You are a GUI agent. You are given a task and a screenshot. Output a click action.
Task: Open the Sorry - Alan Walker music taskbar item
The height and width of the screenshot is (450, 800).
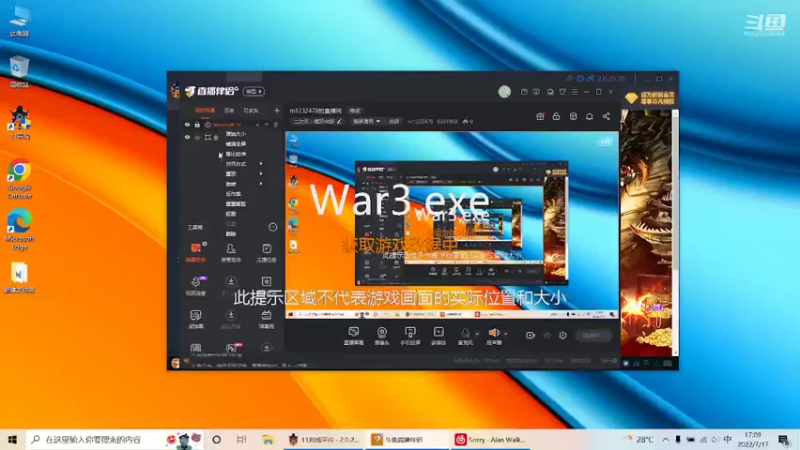[x=490, y=439]
